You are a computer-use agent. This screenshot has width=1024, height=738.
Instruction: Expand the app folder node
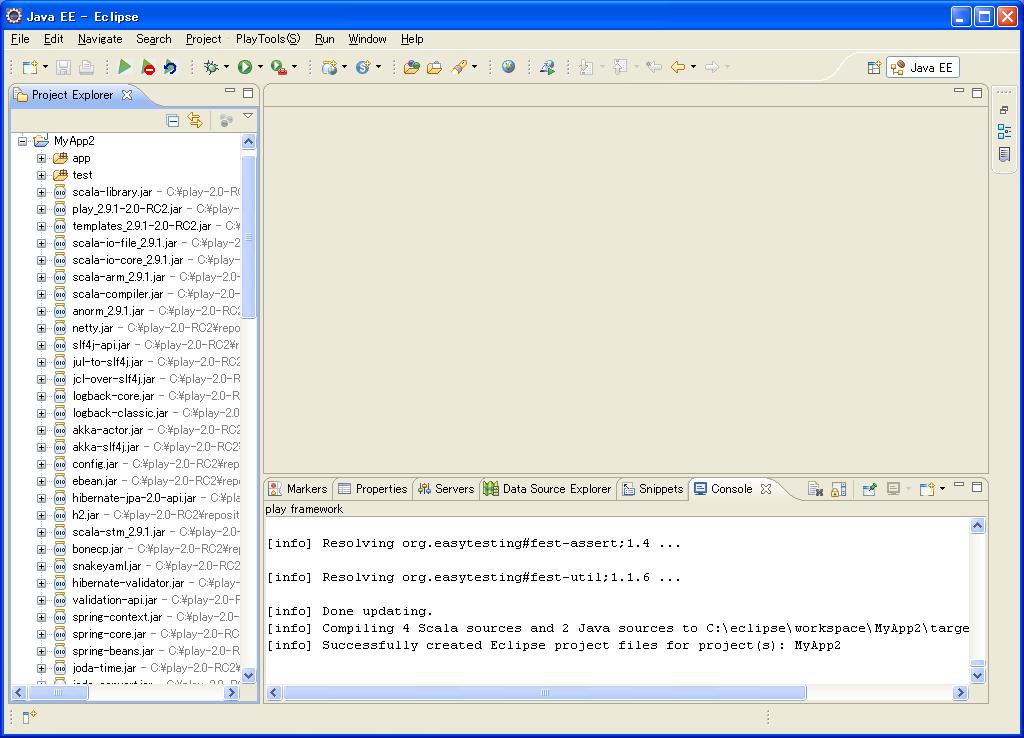click(41, 158)
